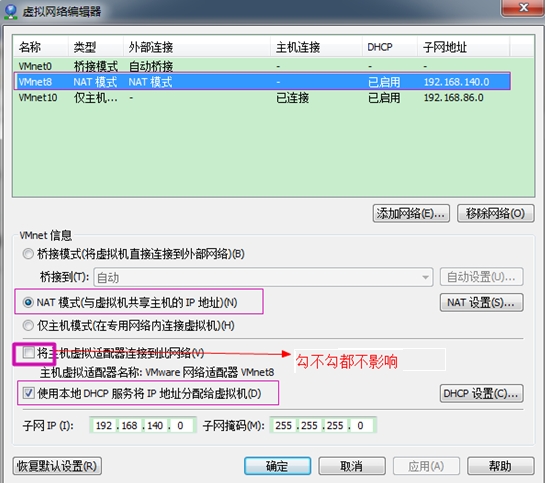Sort by 主机连接 column header
The height and width of the screenshot is (483, 545).
pos(316,47)
